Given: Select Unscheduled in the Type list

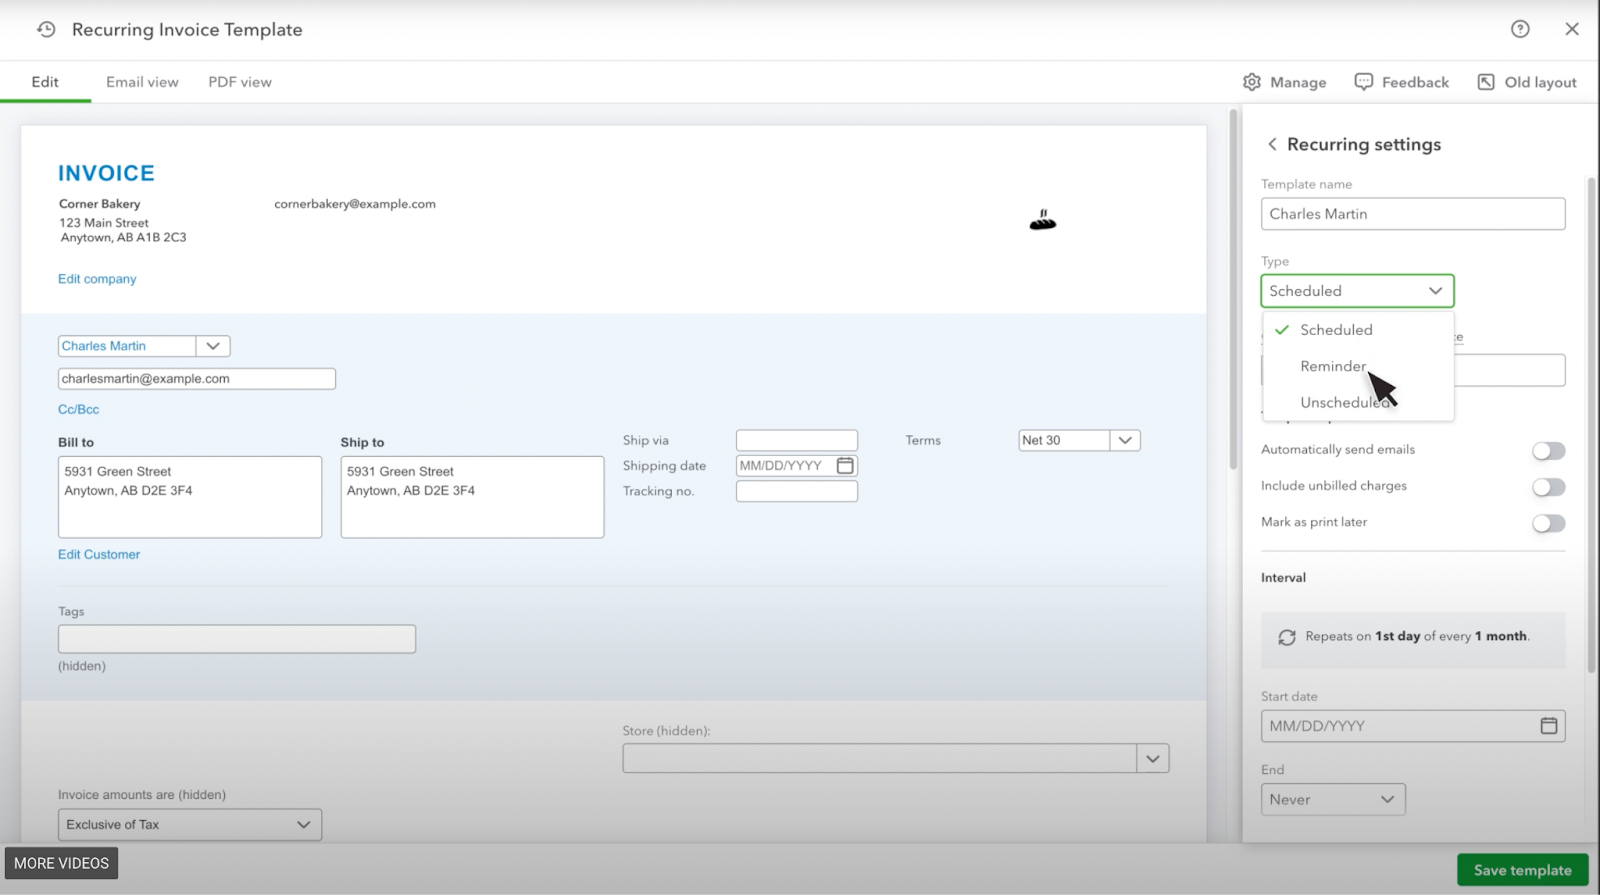Looking at the screenshot, I should coord(1358,402).
